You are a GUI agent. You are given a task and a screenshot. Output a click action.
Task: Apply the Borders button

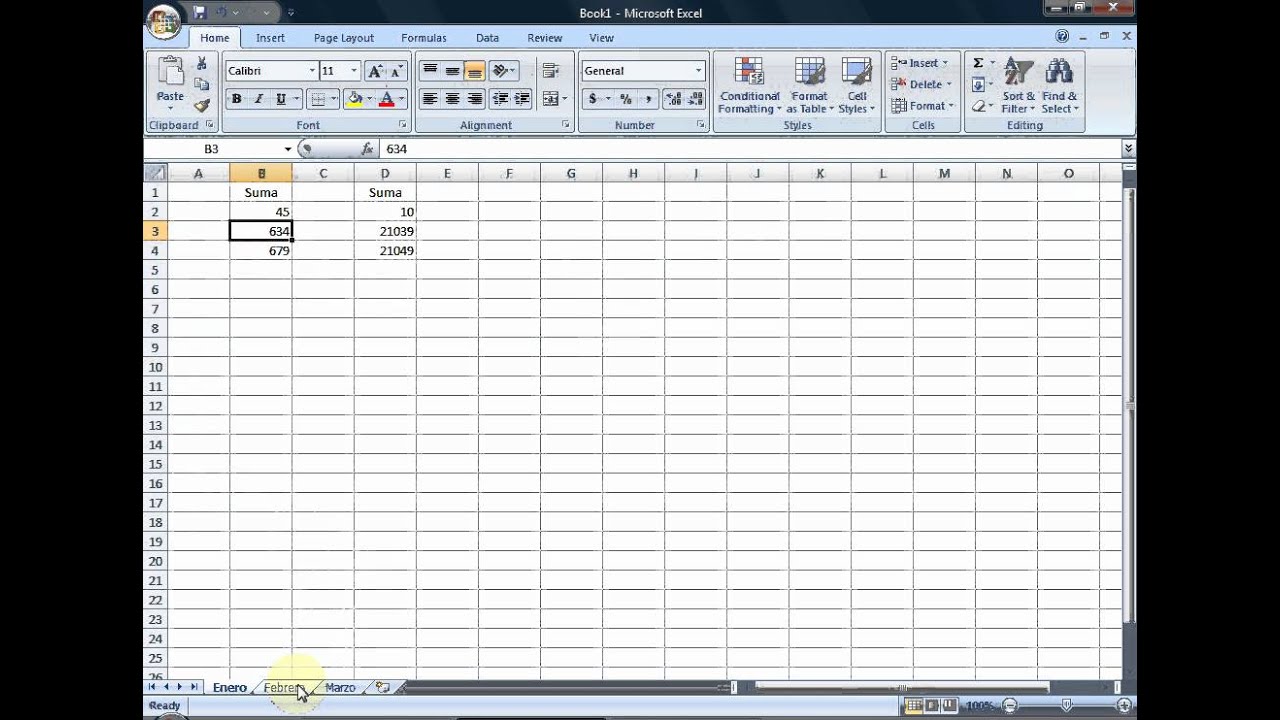click(318, 99)
